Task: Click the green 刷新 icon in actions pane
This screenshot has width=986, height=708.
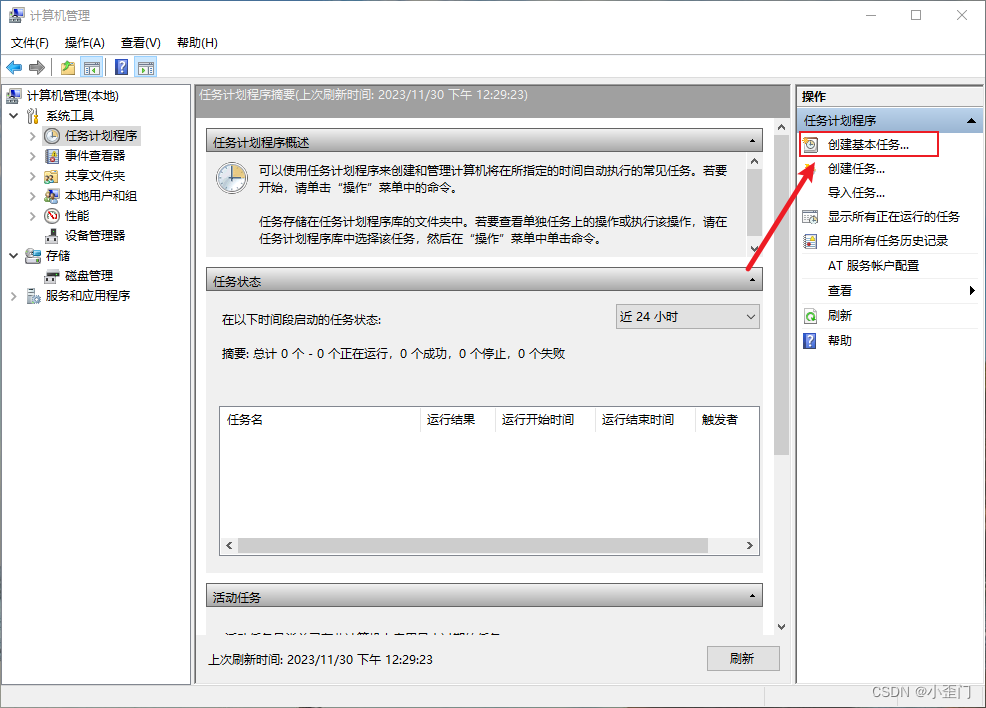Action: point(811,316)
